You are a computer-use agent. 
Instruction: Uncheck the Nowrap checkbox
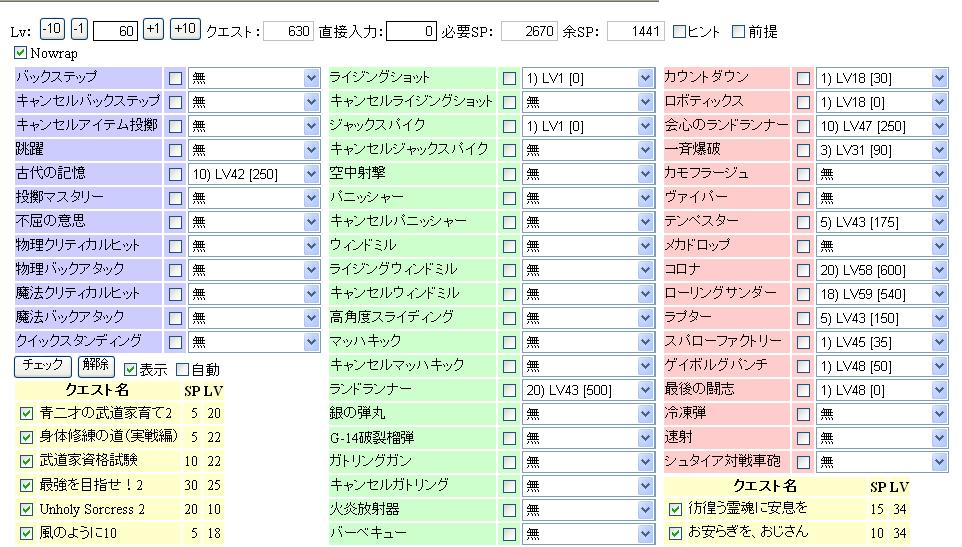[21, 53]
